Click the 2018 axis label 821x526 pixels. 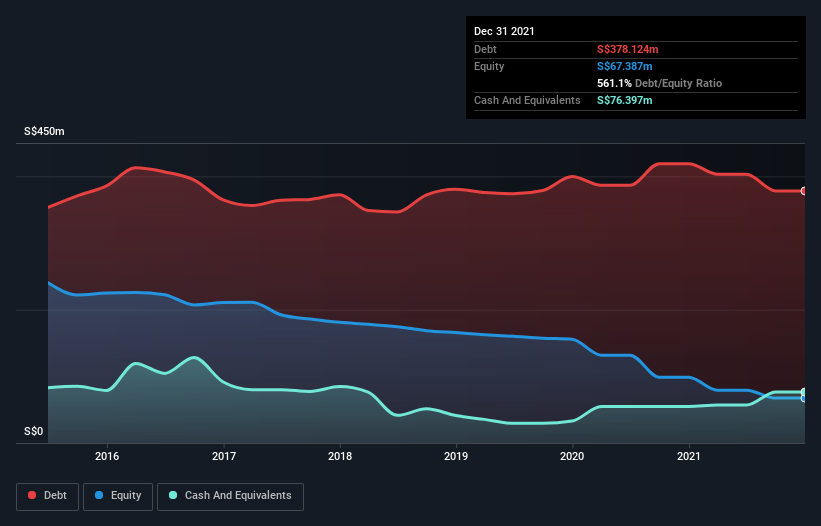coord(340,456)
